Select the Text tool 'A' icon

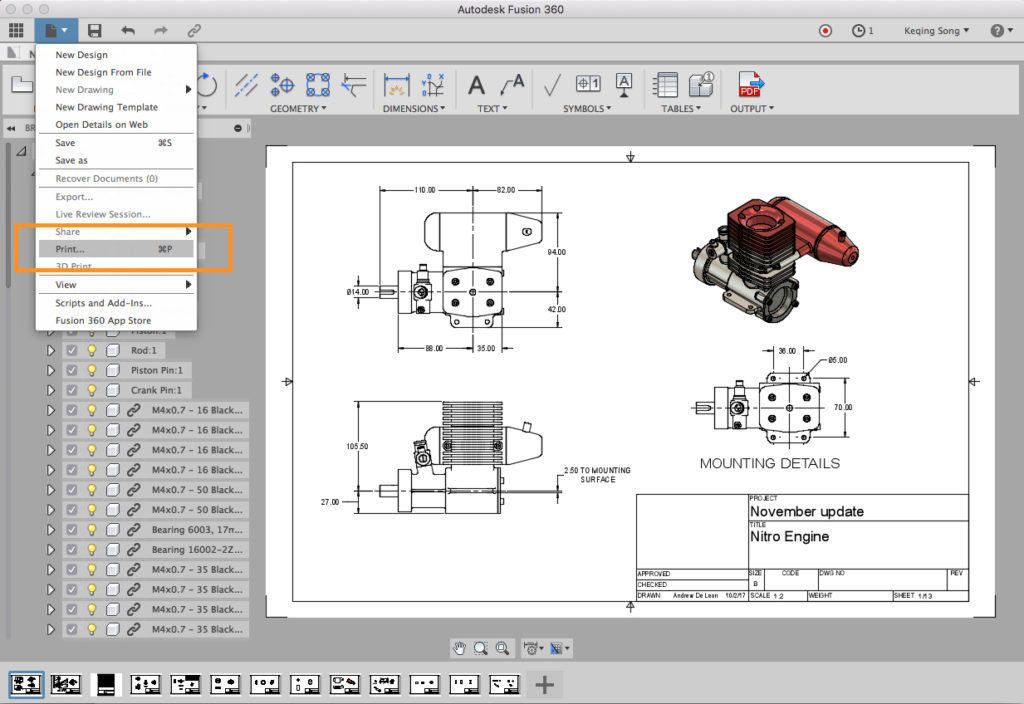click(477, 86)
